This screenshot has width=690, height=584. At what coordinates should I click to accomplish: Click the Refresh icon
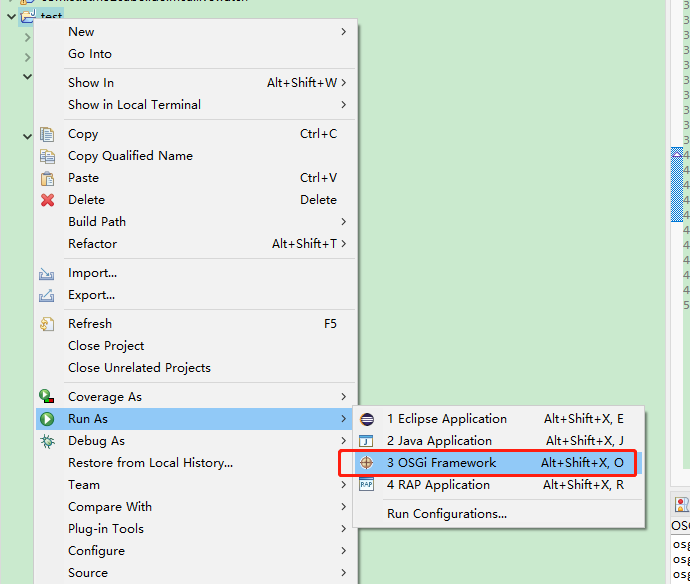(47, 324)
